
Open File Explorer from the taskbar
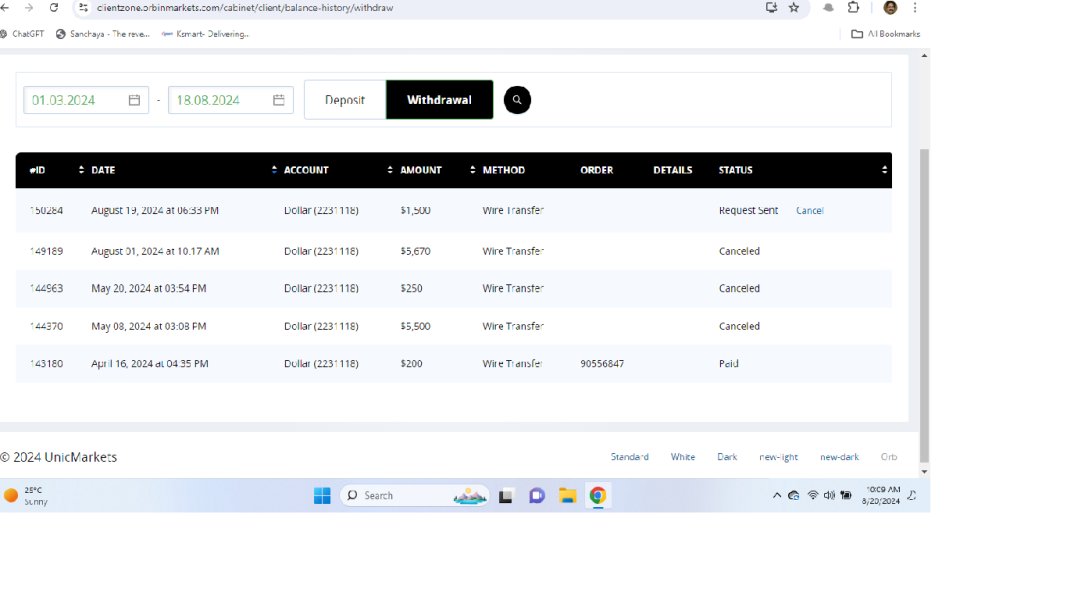click(x=567, y=495)
